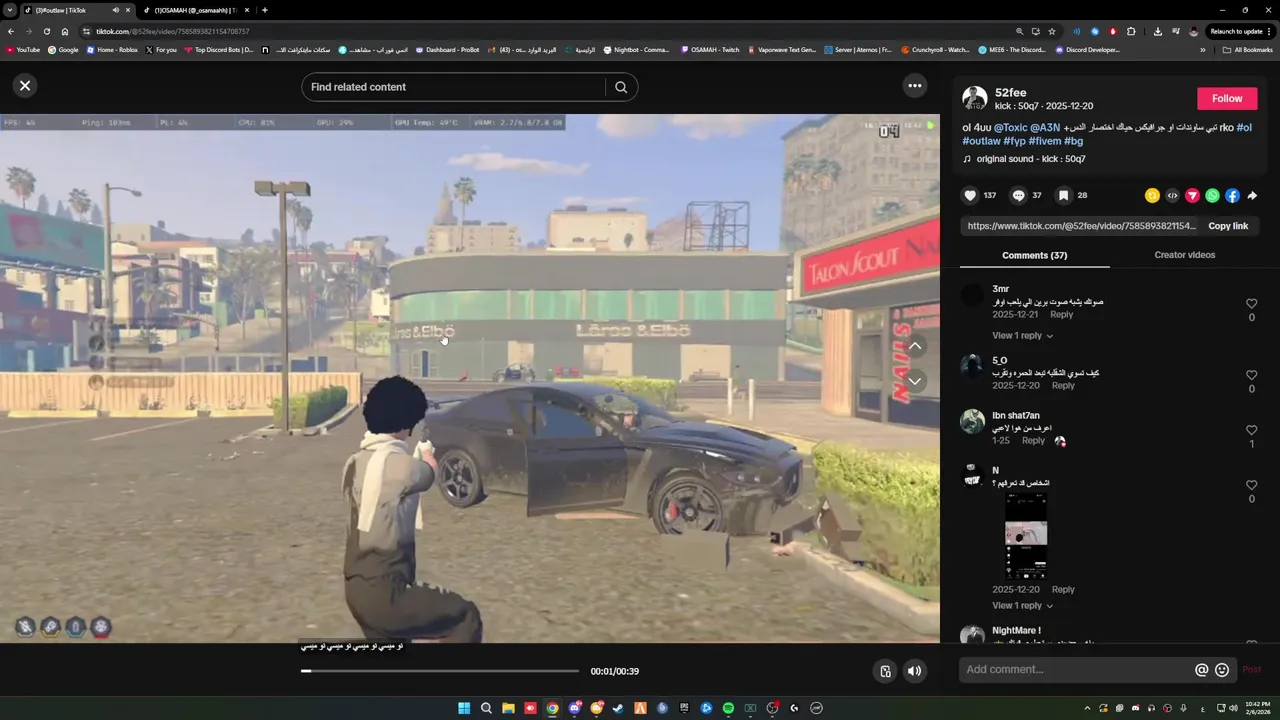Image resolution: width=1280 pixels, height=720 pixels.
Task: Switch to Comments (37) tab
Action: pos(1034,255)
